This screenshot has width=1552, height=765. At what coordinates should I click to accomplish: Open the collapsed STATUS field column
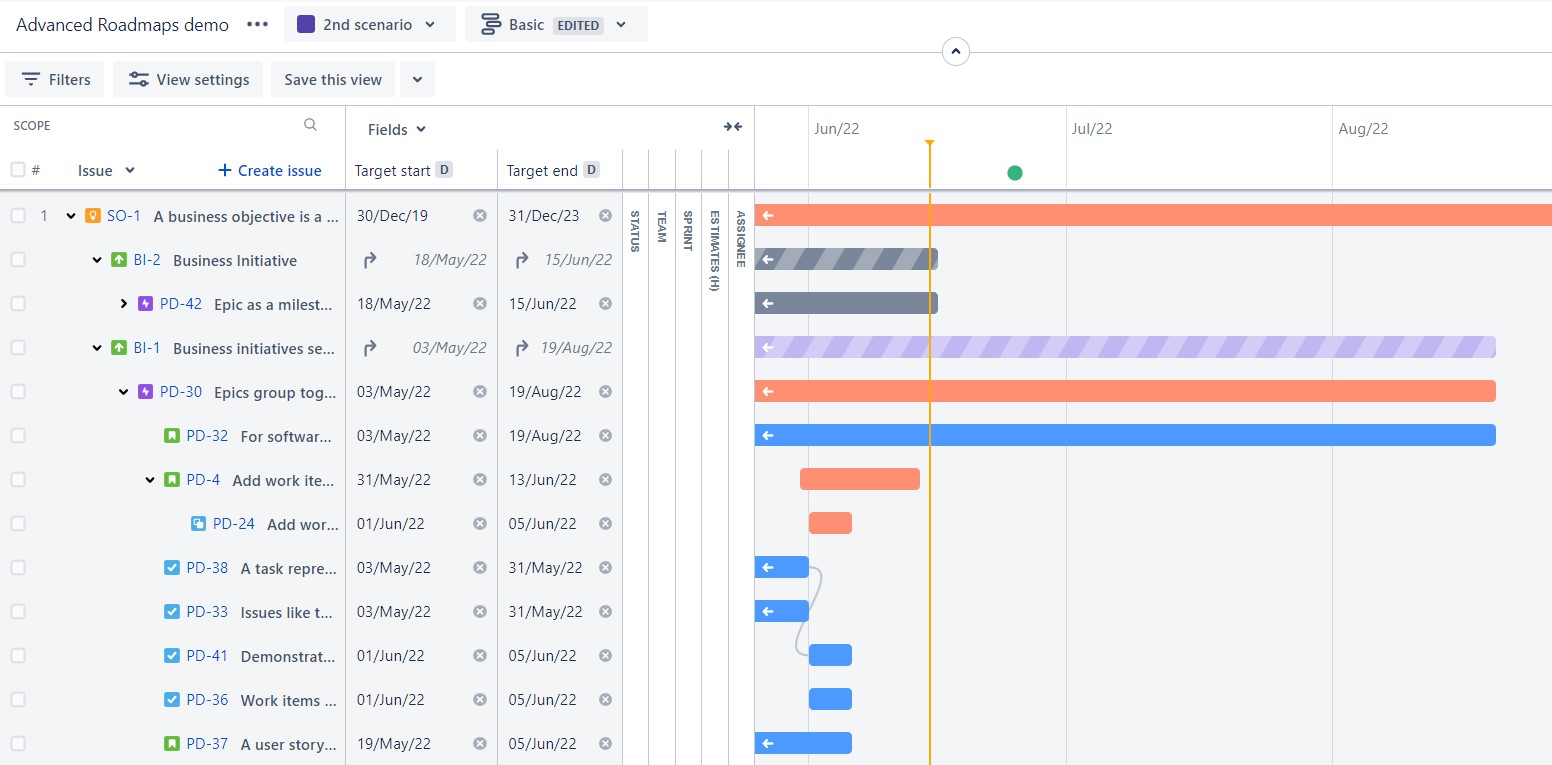click(x=635, y=231)
